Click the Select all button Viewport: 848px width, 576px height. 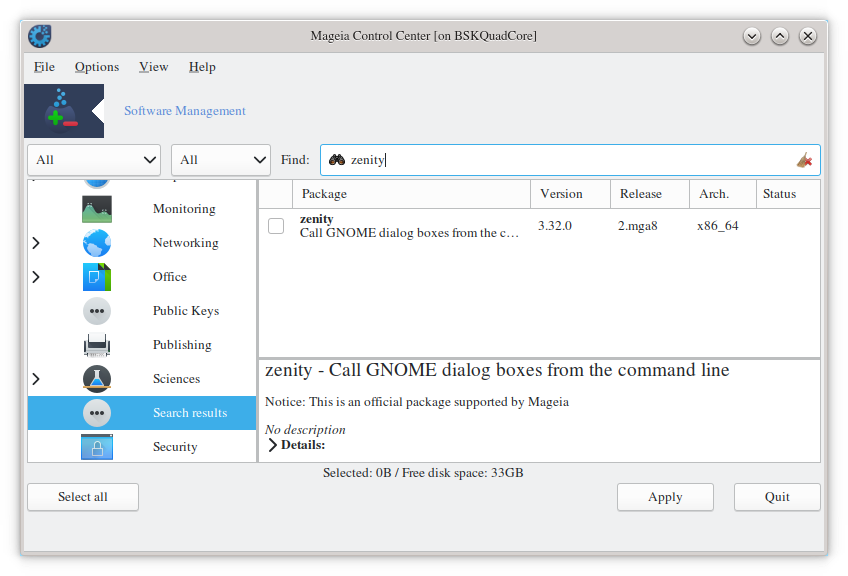coord(83,497)
